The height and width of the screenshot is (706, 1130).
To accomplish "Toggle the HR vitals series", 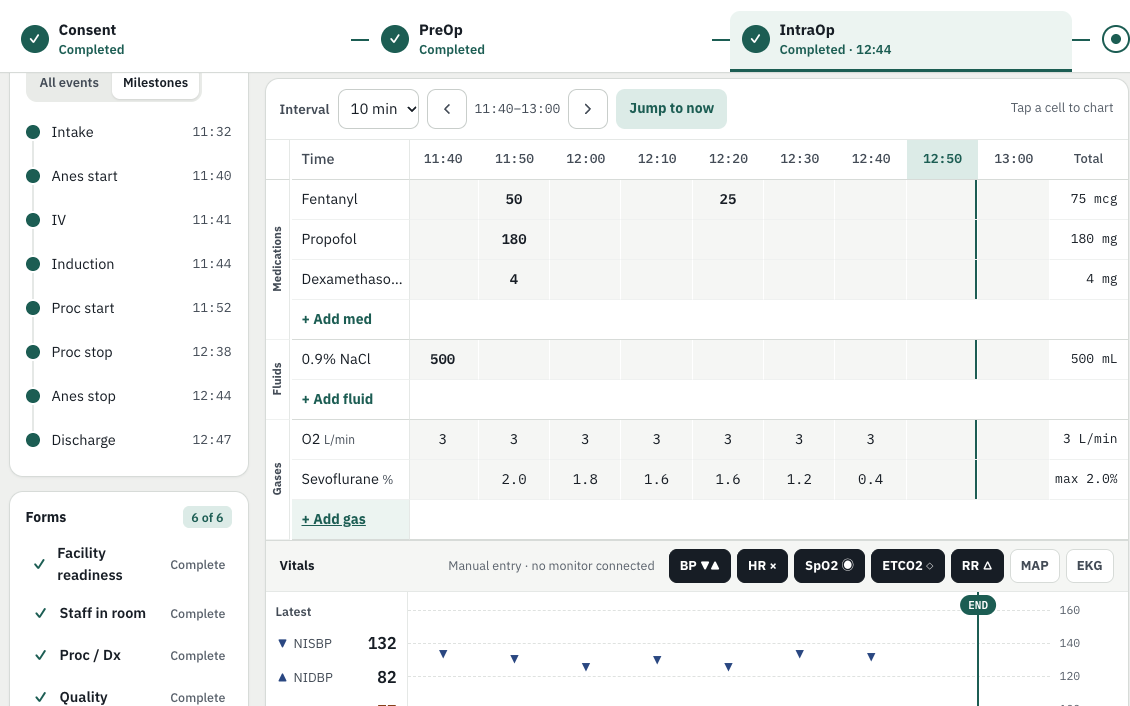I will (x=762, y=566).
